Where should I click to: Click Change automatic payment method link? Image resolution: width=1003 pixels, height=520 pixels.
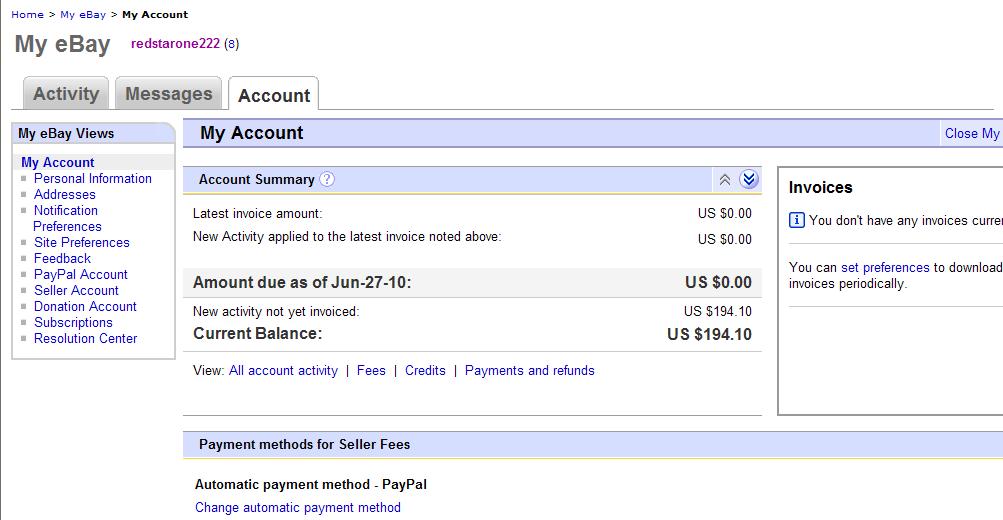297,507
